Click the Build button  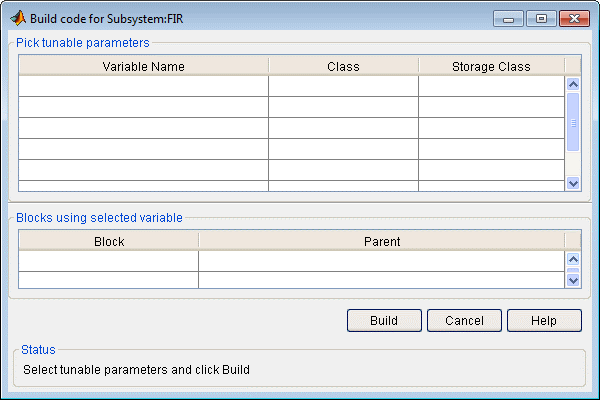(384, 321)
